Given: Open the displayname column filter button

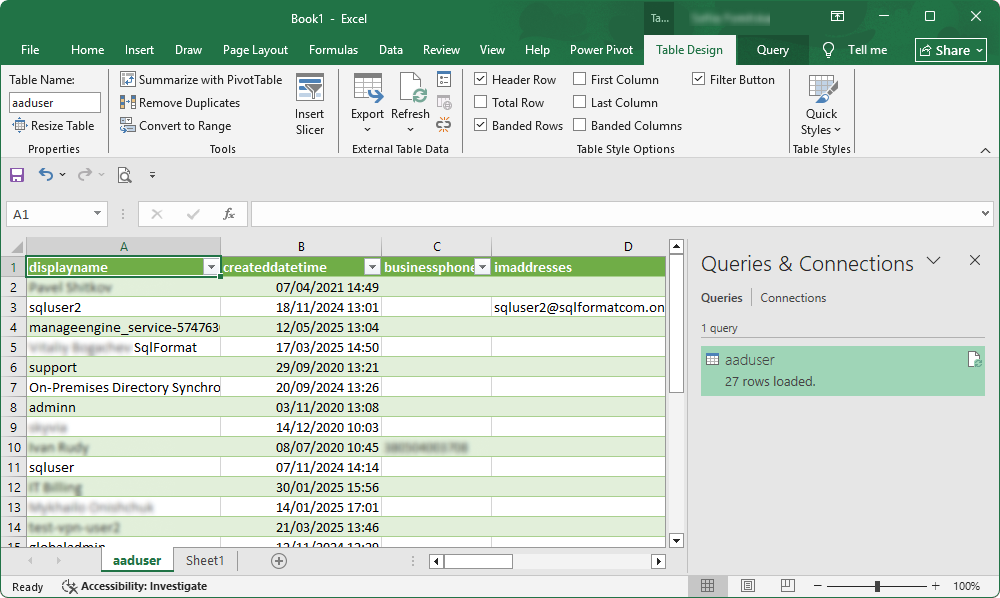Looking at the screenshot, I should tap(210, 267).
